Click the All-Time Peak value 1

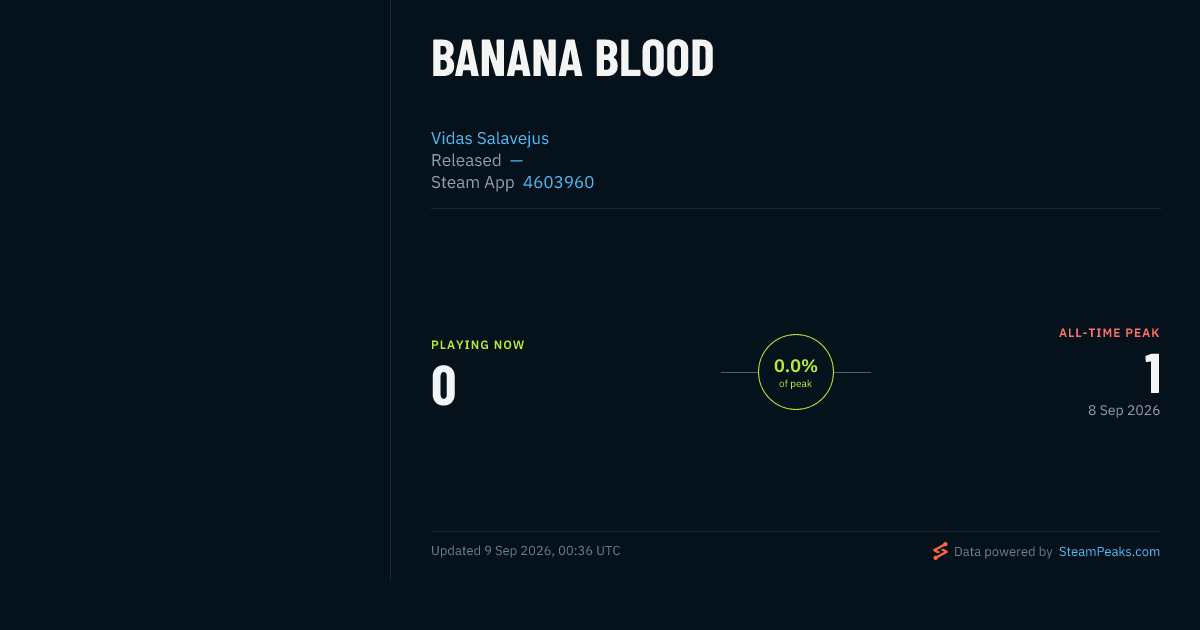[x=1152, y=374]
